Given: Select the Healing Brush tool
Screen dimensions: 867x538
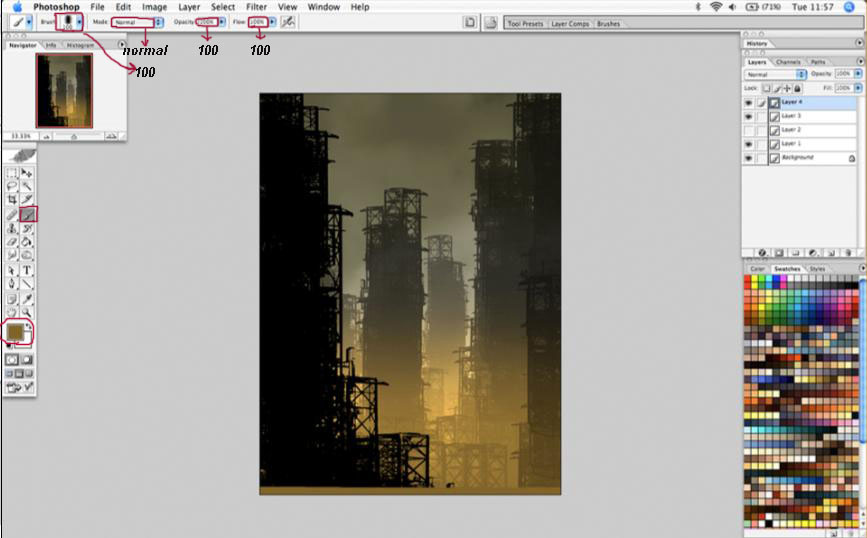Looking at the screenshot, I should tap(12, 215).
